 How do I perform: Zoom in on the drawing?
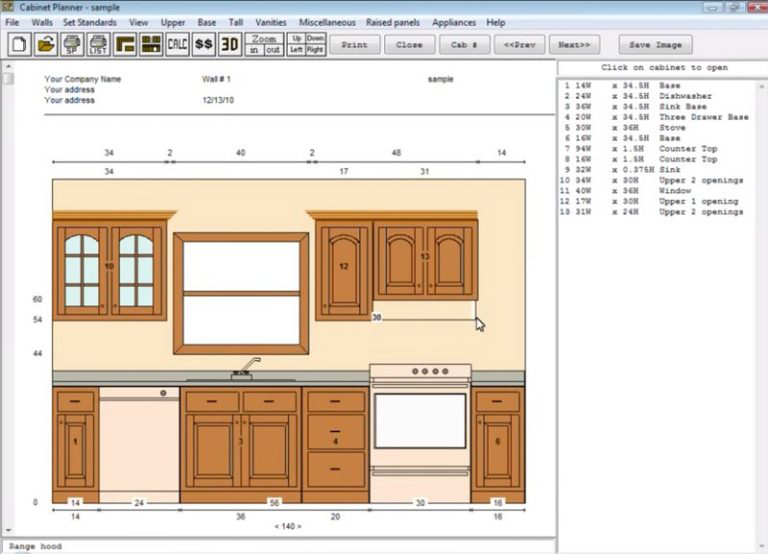click(x=256, y=50)
